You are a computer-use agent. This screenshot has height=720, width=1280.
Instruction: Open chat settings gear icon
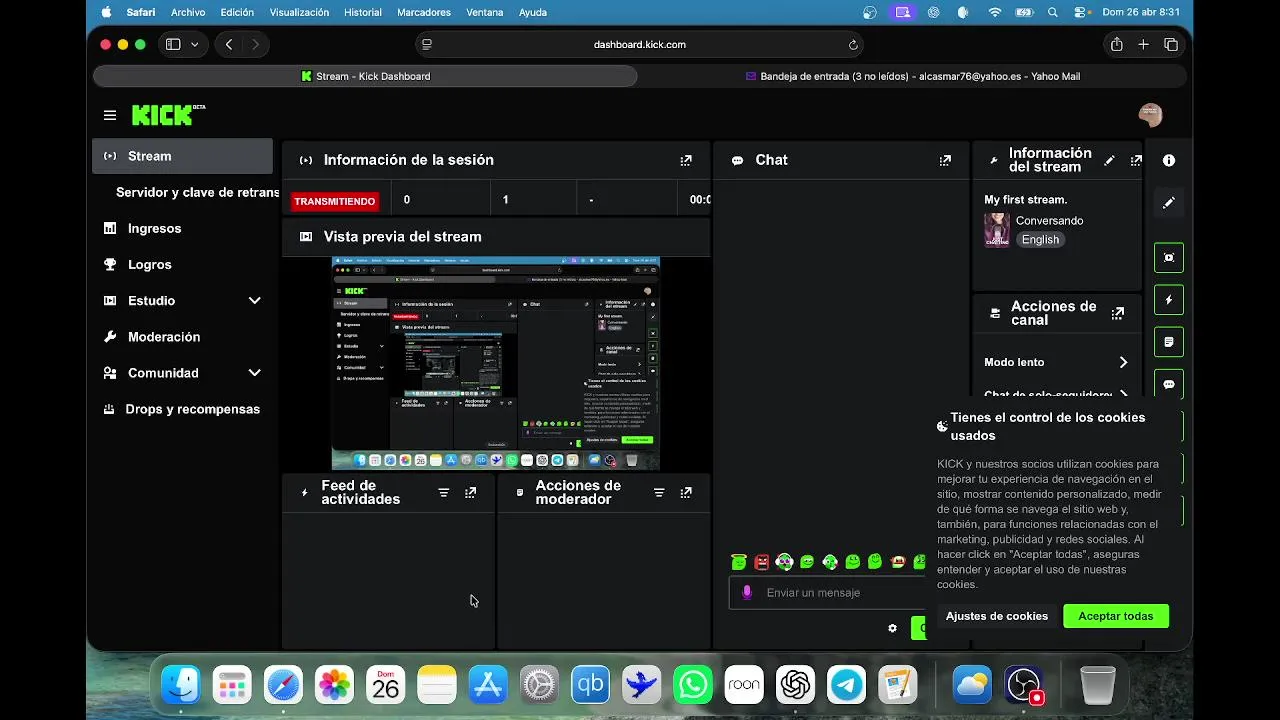tap(892, 628)
